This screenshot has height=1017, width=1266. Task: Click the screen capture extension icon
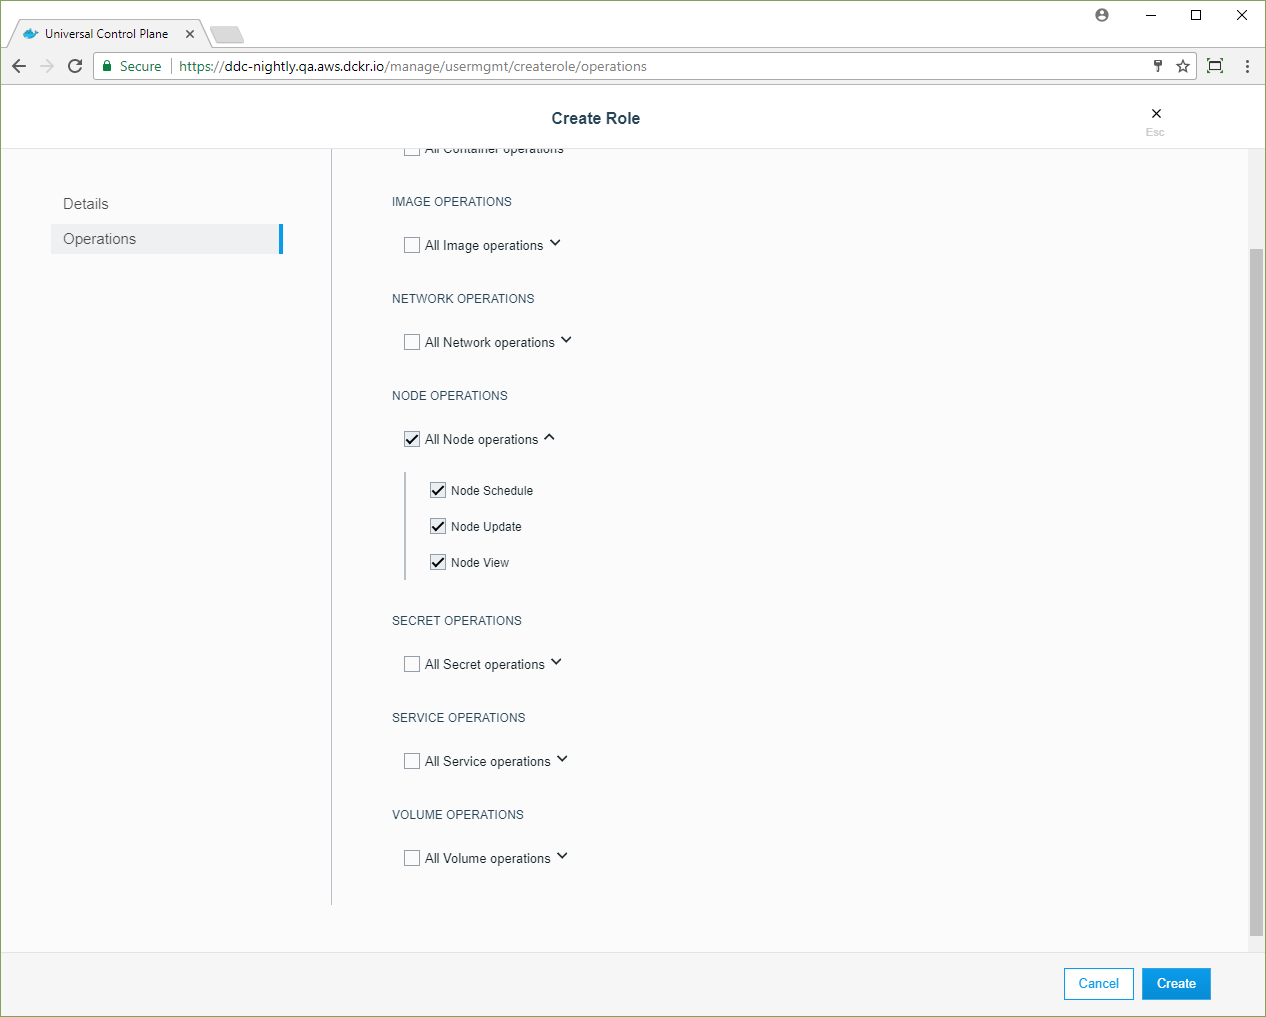tap(1215, 66)
